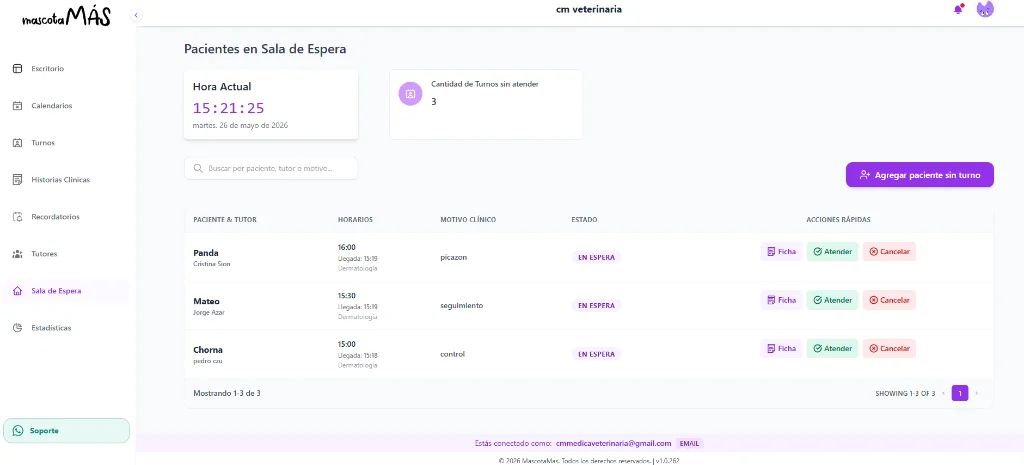Cancel the appointment for Chorna
The width and height of the screenshot is (1024, 465).
coord(889,349)
